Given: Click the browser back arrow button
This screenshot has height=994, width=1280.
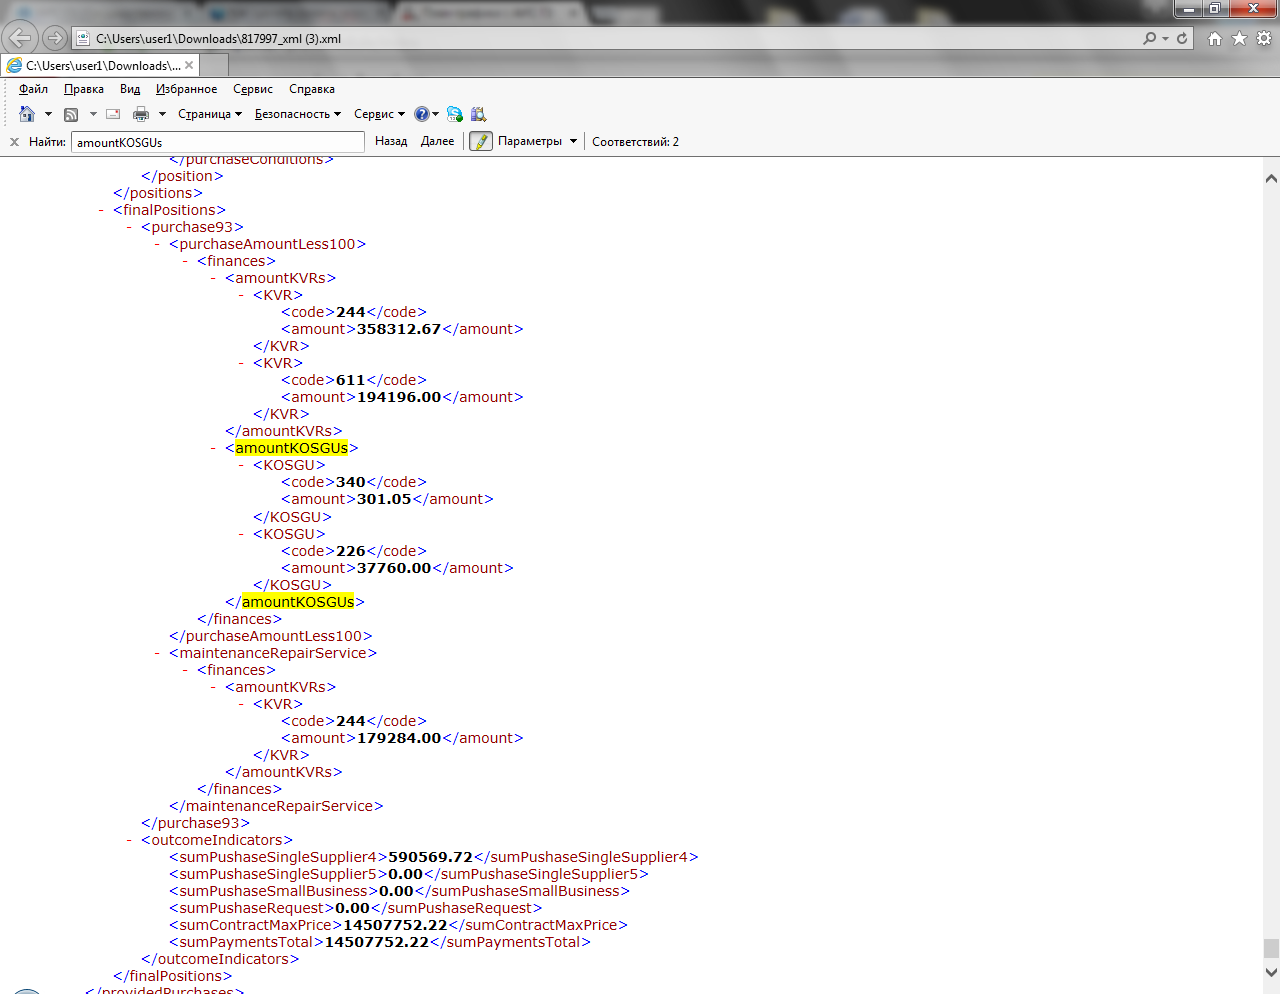Looking at the screenshot, I should [x=20, y=38].
